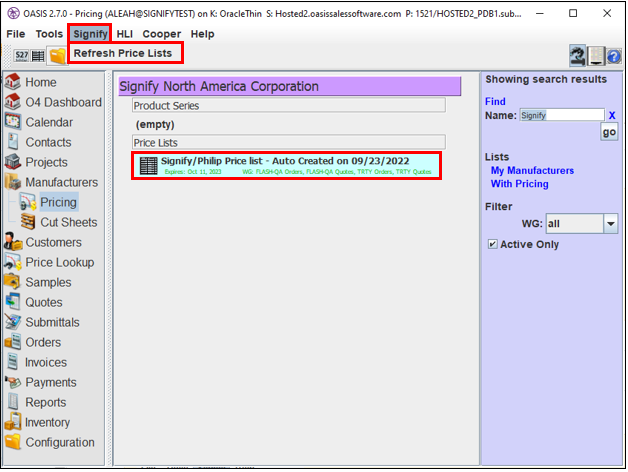Click Refresh Price Lists menu item
The height and width of the screenshot is (472, 628).
tap(123, 52)
